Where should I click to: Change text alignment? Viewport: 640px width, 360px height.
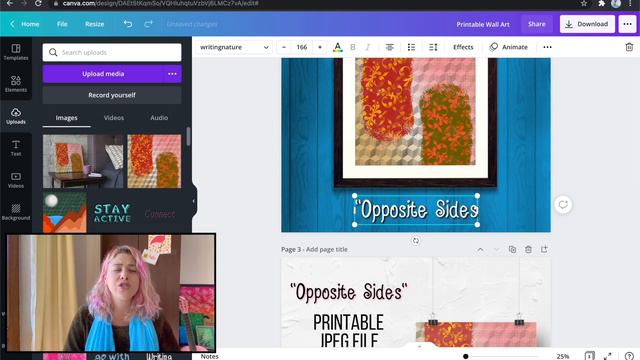[390, 47]
